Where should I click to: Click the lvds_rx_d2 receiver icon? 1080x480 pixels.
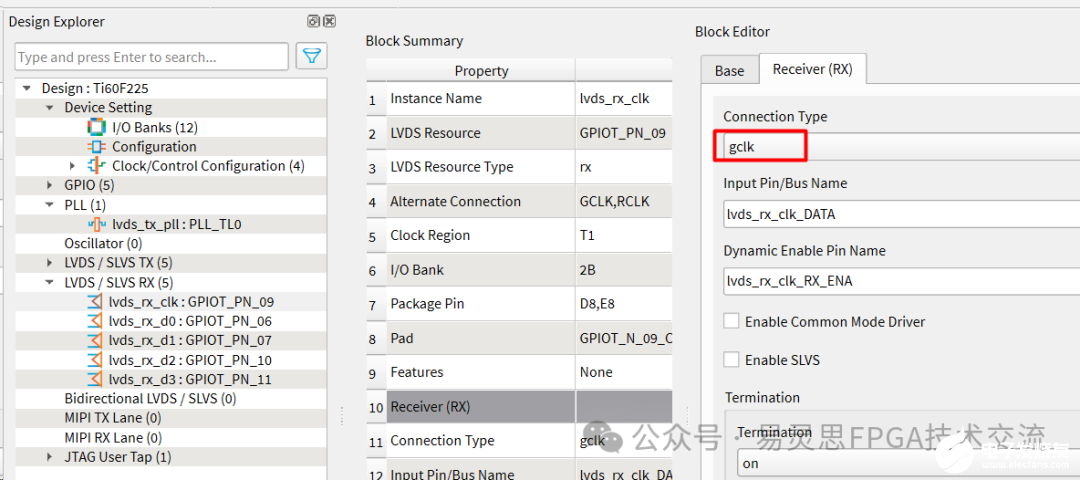[95, 360]
